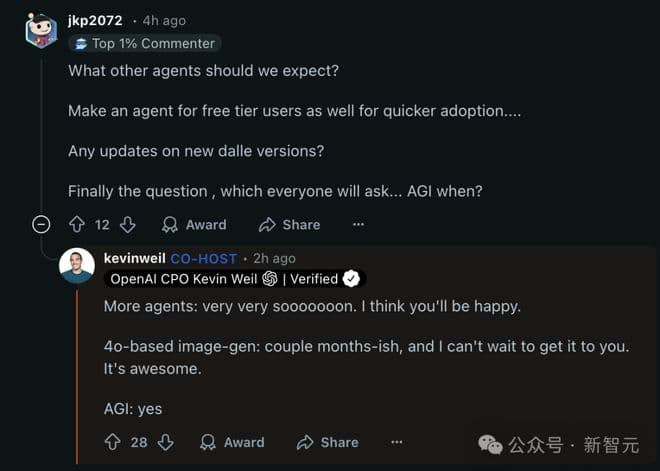Viewport: 660px width, 471px height.
Task: Share jkp2072's comment
Action: 289,225
